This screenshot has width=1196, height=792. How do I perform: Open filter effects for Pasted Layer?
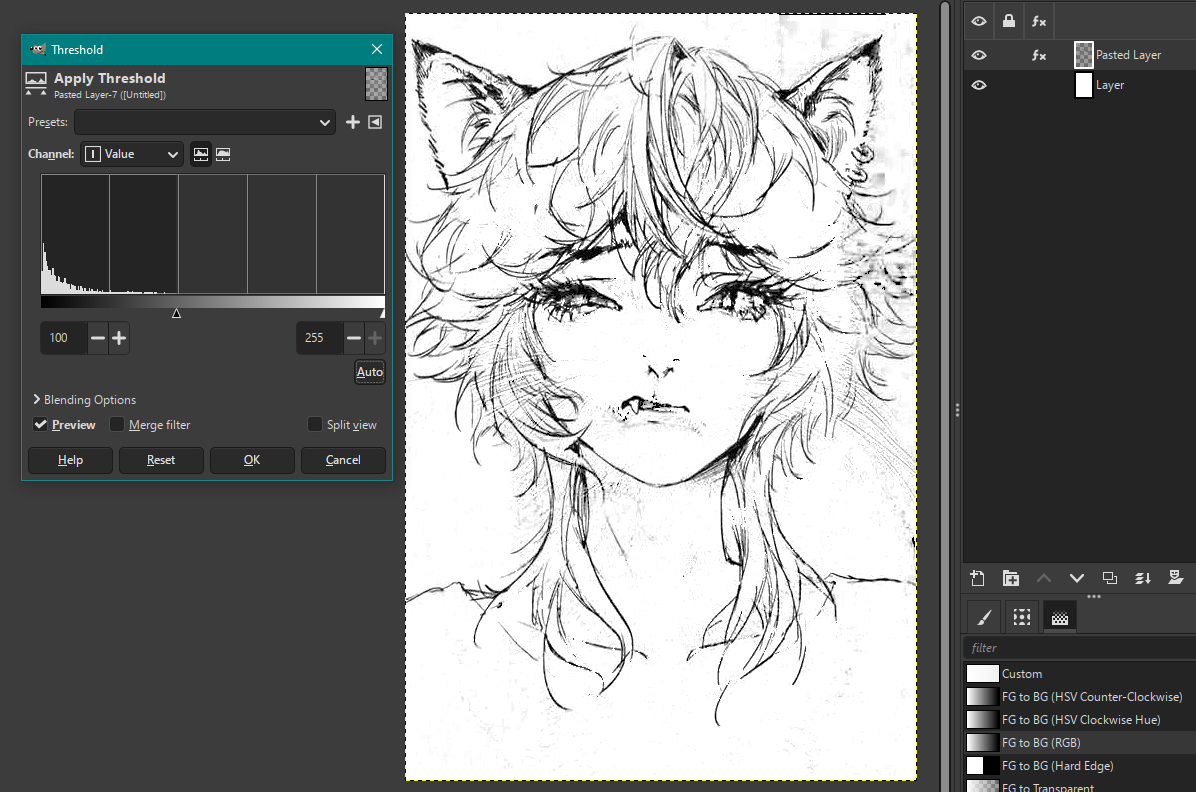pyautogui.click(x=1039, y=55)
